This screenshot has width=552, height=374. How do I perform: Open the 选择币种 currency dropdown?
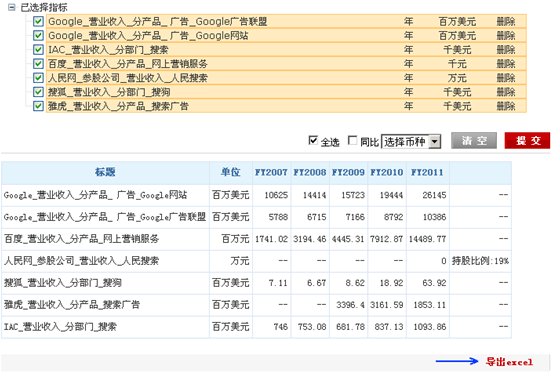point(411,142)
